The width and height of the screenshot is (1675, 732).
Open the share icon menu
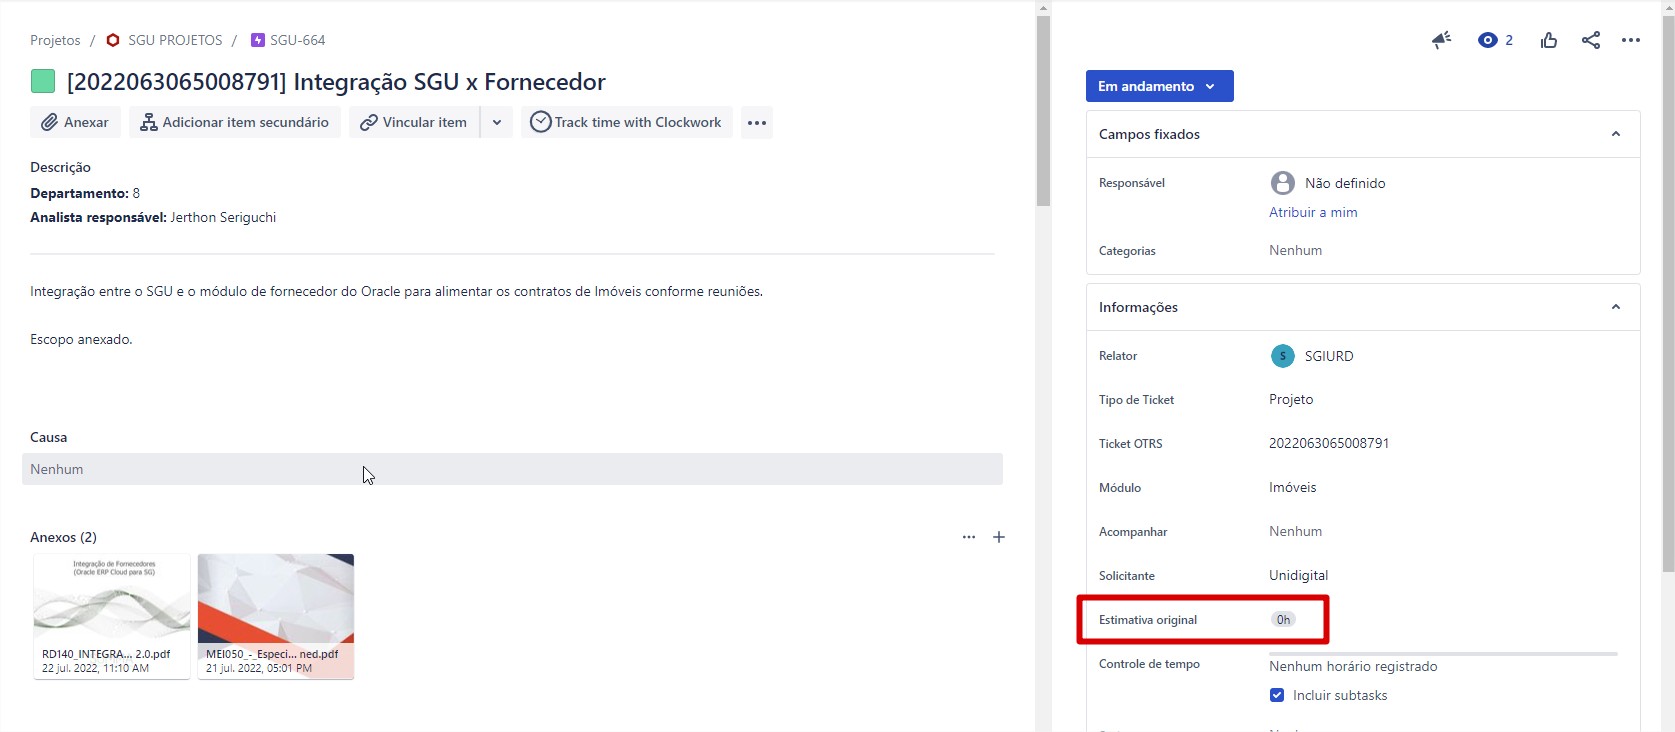click(1591, 40)
